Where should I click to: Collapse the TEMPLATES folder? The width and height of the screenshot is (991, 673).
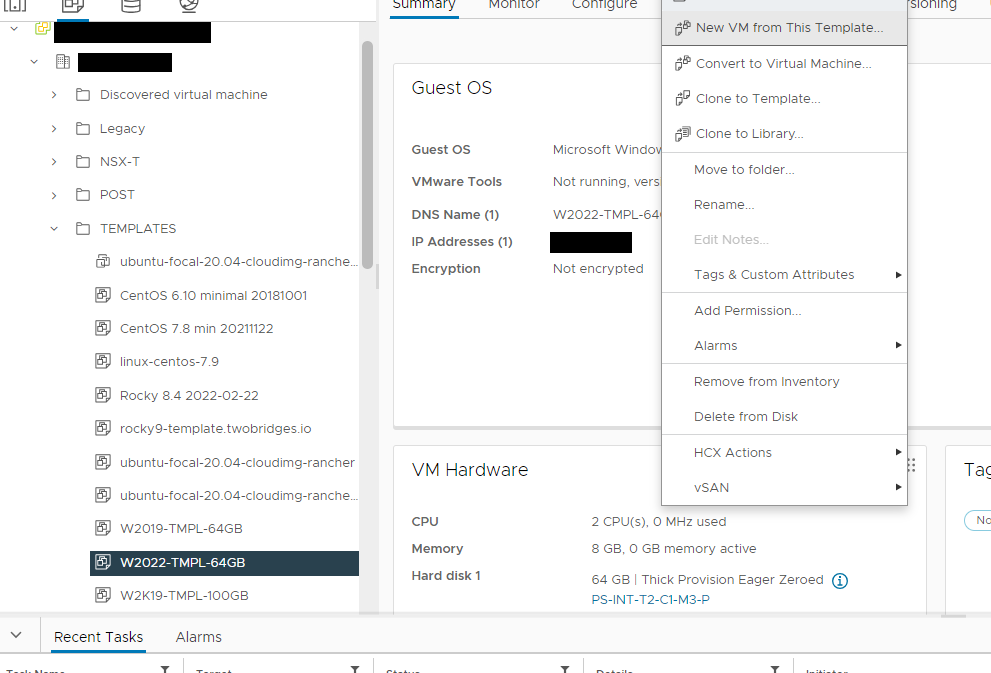pyautogui.click(x=54, y=229)
